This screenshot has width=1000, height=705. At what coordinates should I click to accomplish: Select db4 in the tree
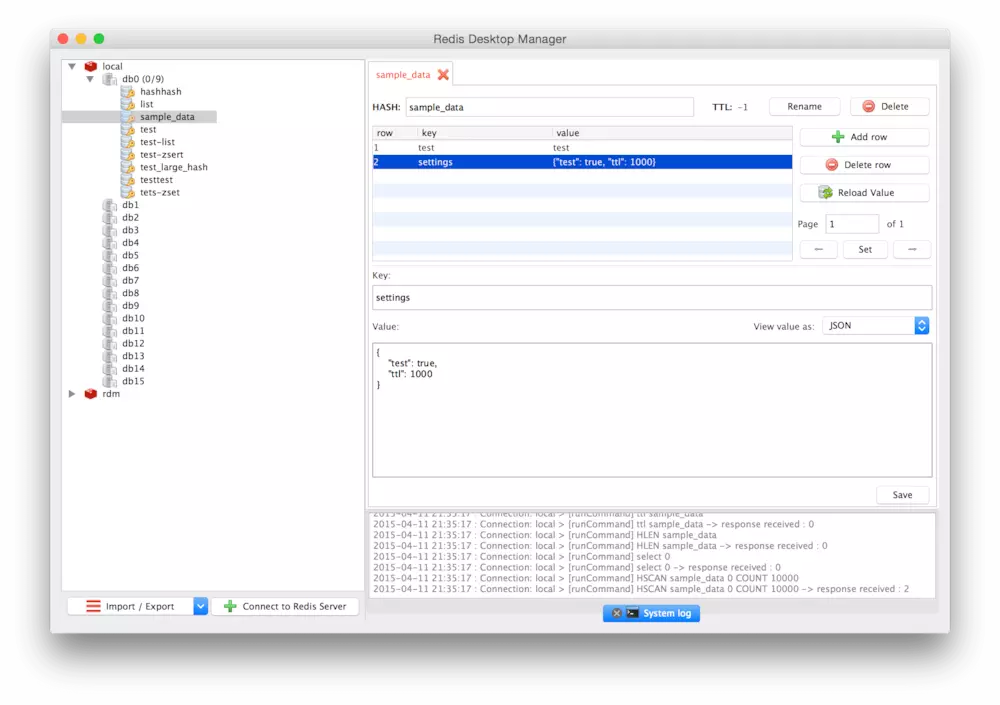pos(130,242)
